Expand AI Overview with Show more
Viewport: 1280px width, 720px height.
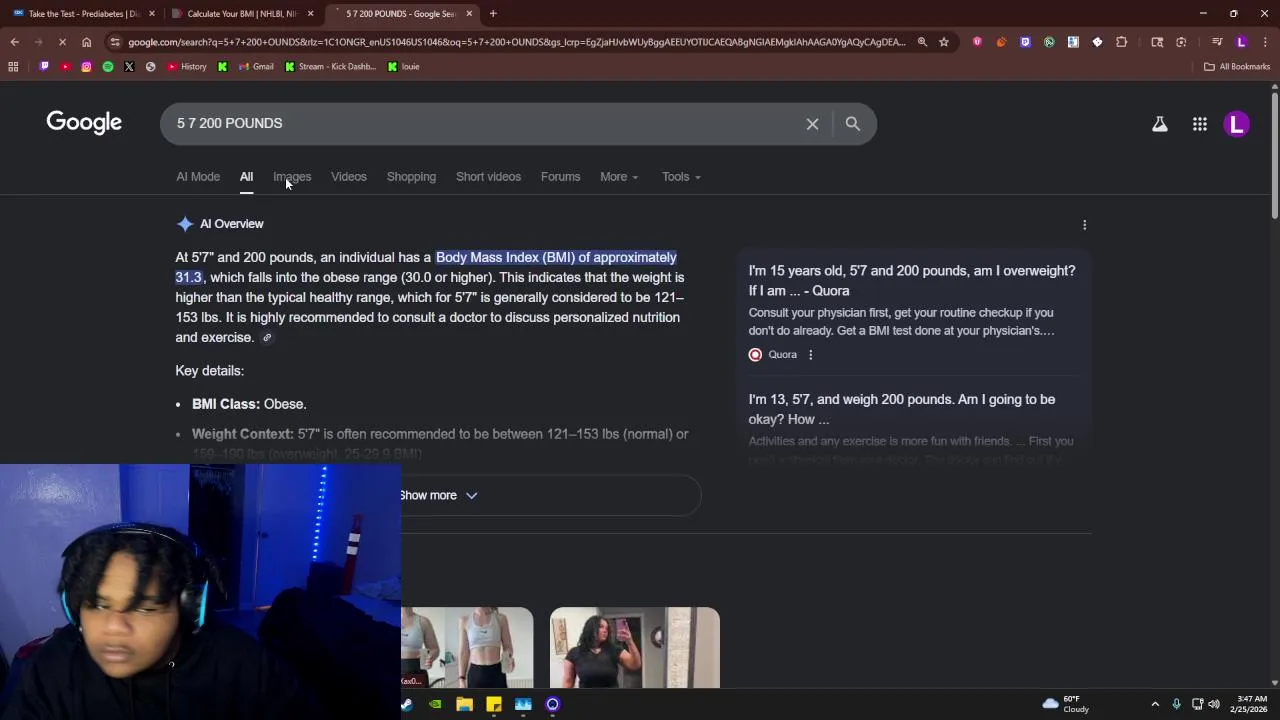pyautogui.click(x=439, y=496)
